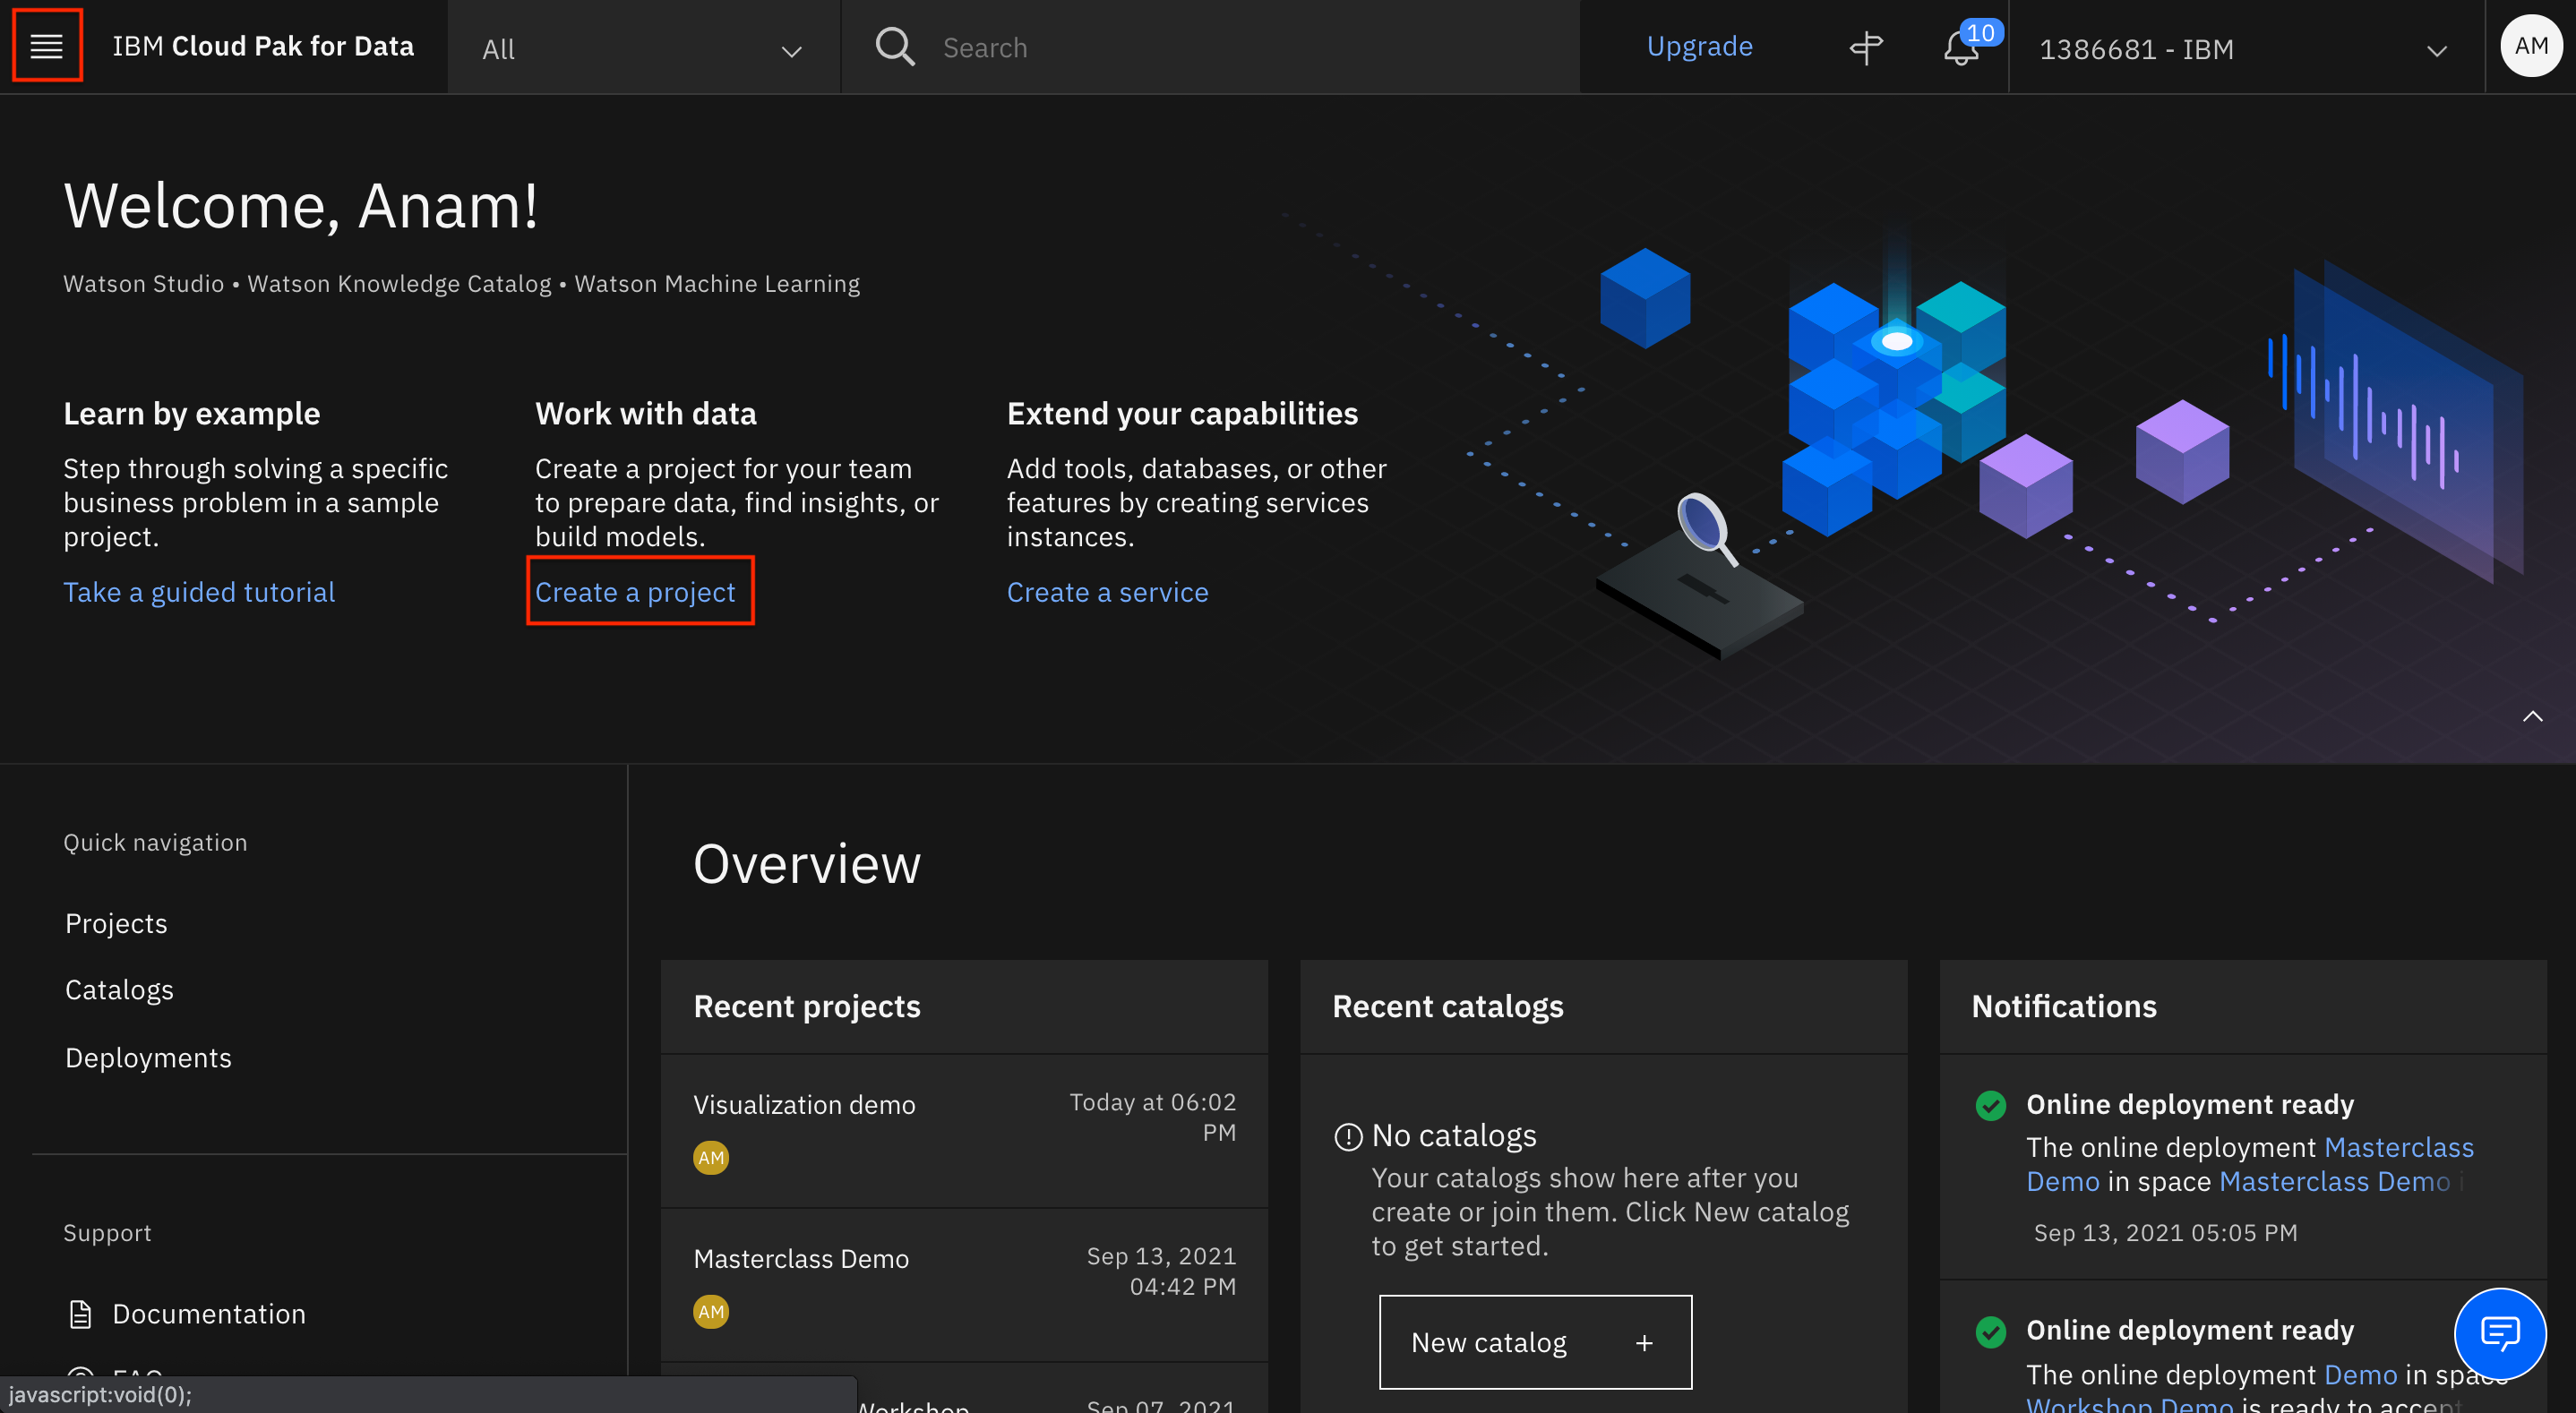Click the Learn by example heading
The width and height of the screenshot is (2576, 1413).
[x=192, y=413]
